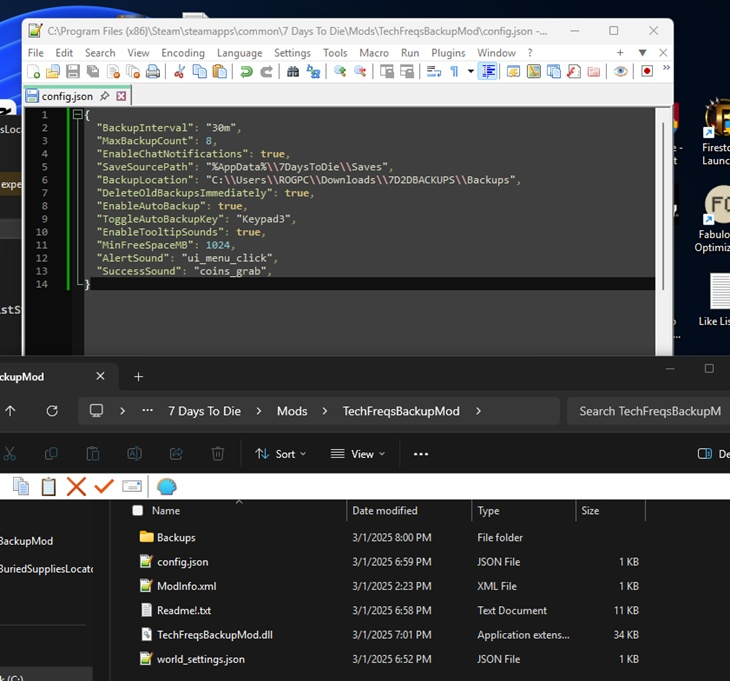Click the Search TechFreqsBackupMod field

click(x=648, y=411)
